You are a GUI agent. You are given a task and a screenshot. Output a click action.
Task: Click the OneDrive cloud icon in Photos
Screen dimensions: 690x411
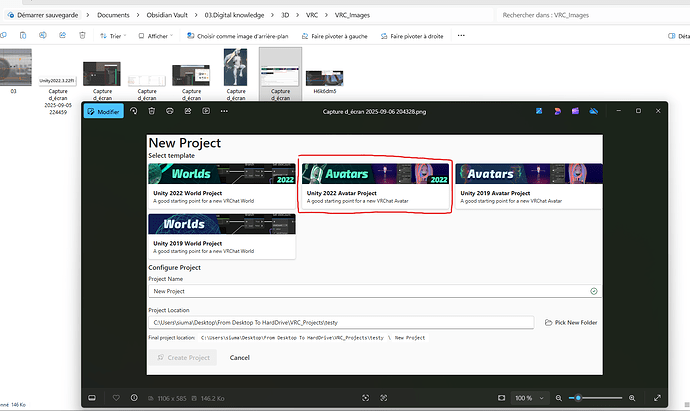coord(596,111)
